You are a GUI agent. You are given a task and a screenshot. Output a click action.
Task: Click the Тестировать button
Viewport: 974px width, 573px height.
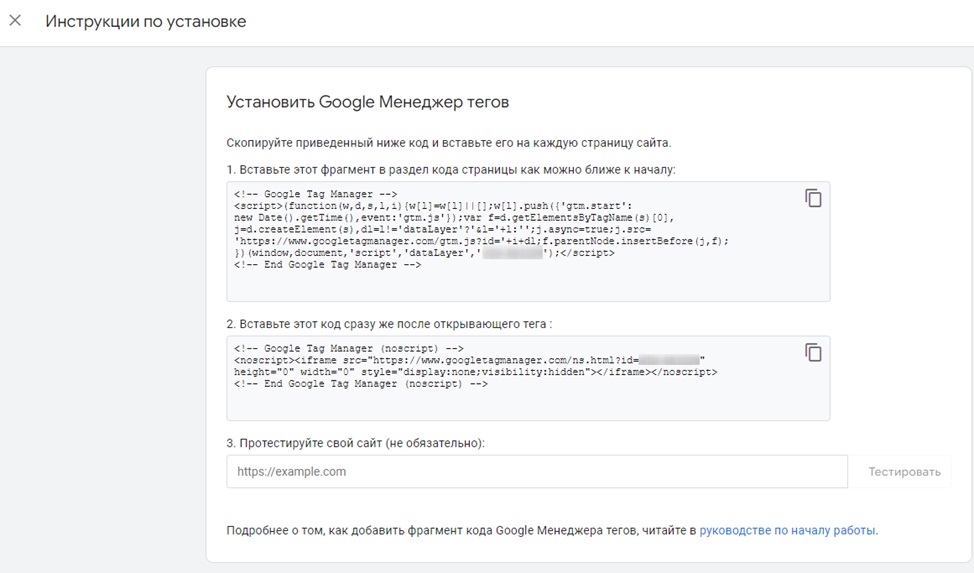point(904,472)
